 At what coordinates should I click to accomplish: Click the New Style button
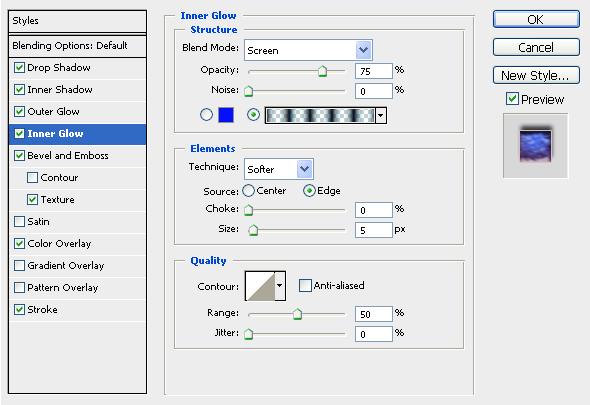(536, 75)
